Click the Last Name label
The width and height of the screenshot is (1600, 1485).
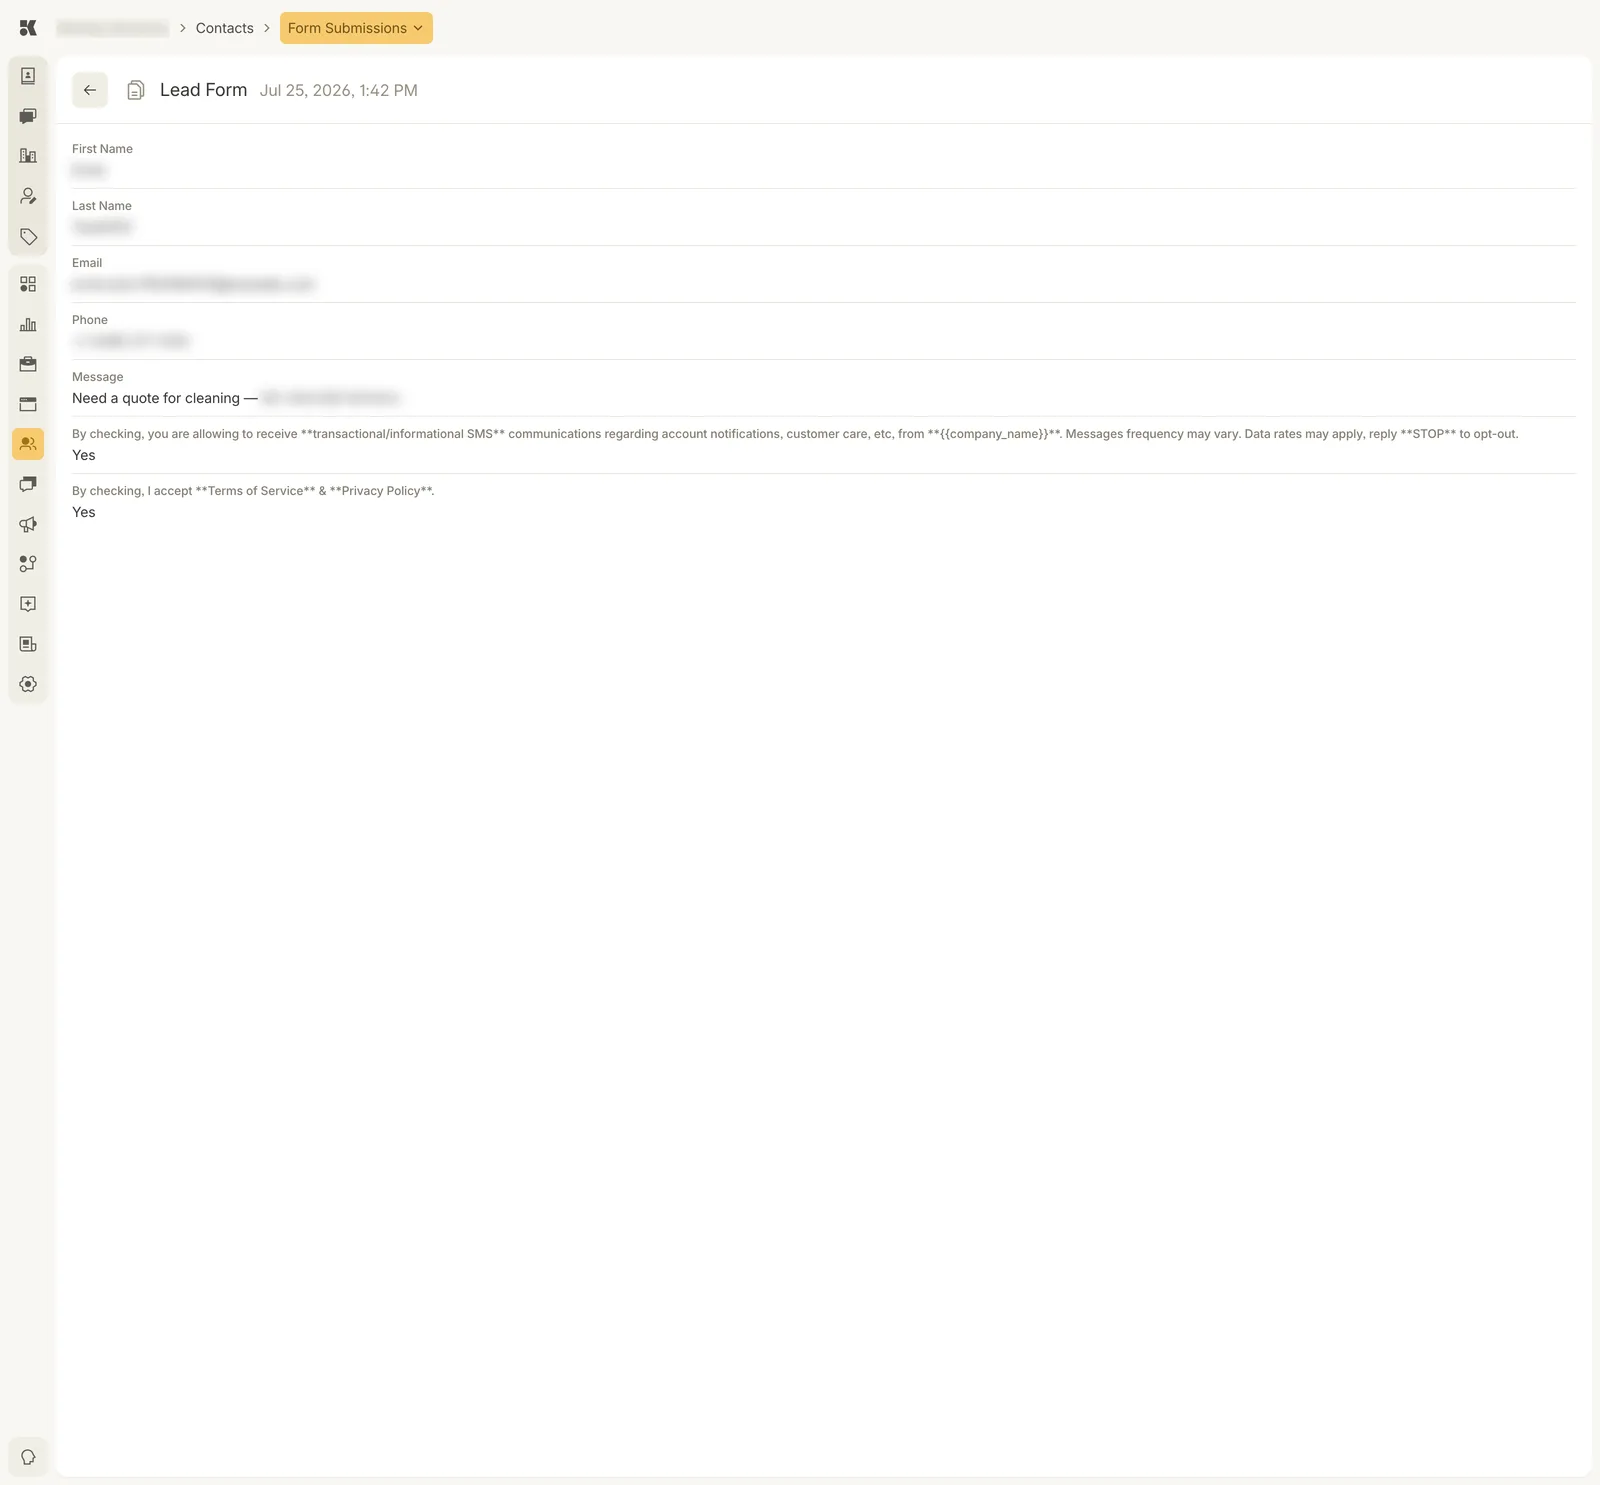[x=102, y=206]
